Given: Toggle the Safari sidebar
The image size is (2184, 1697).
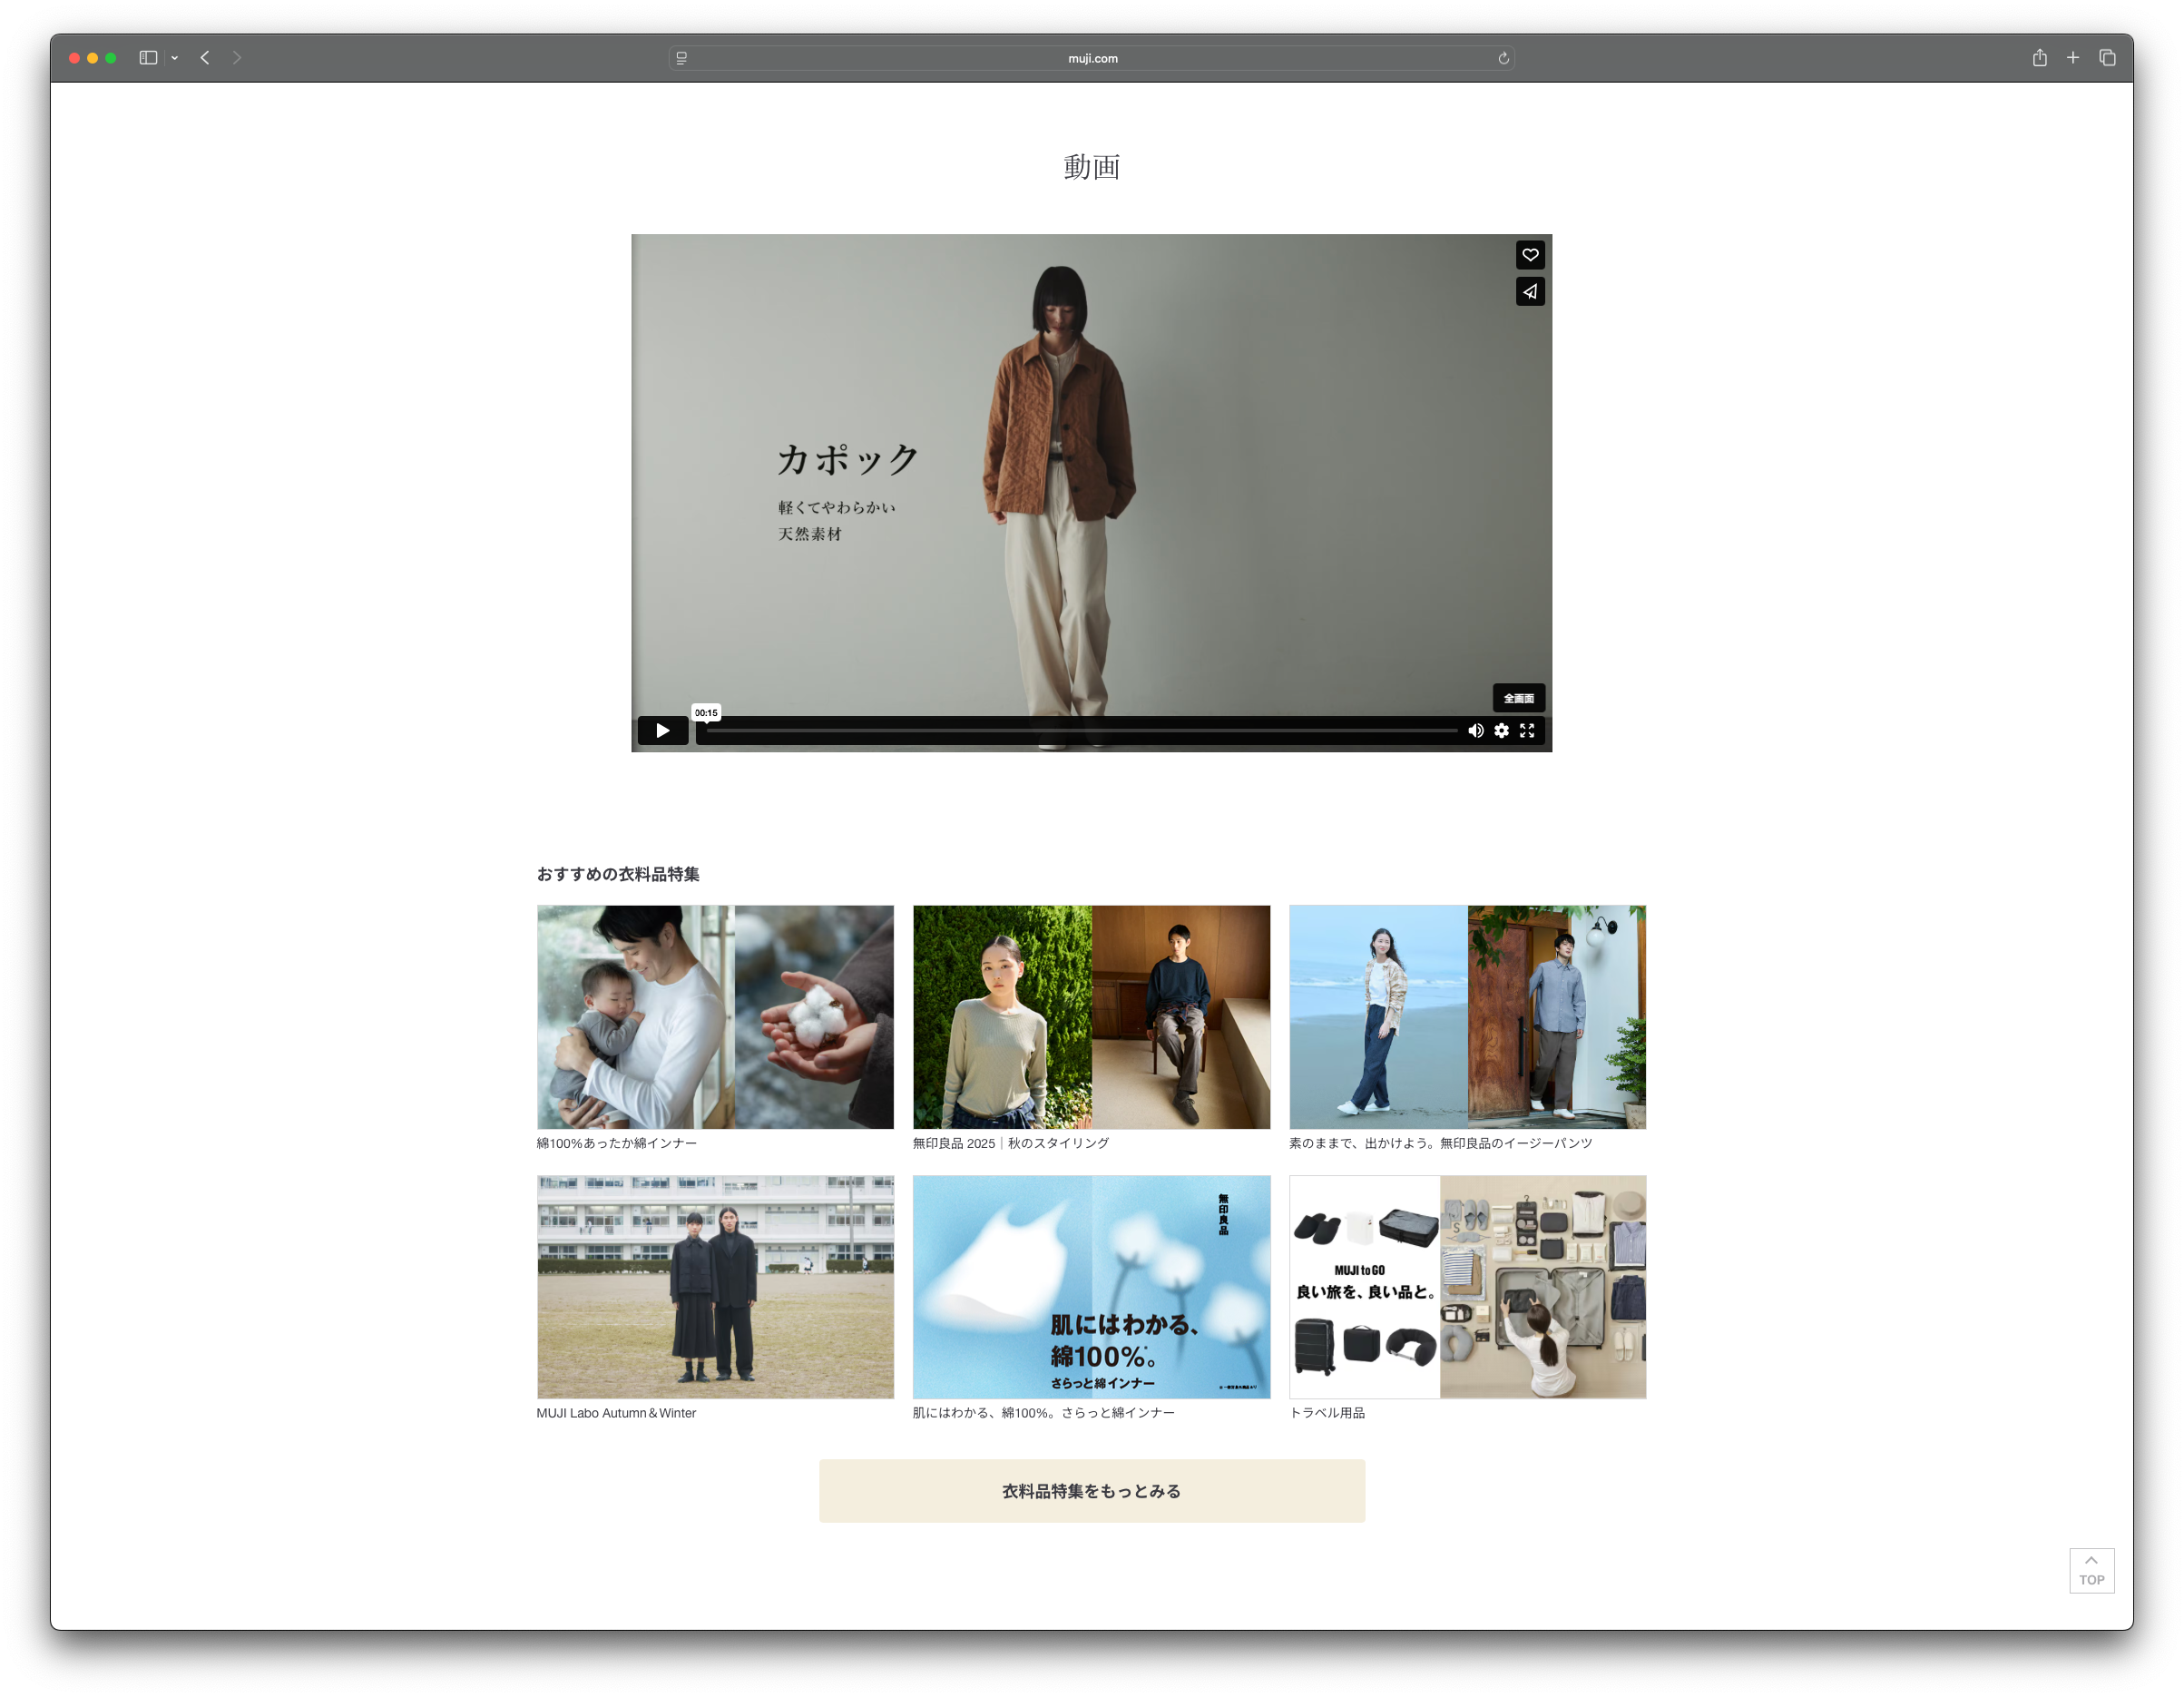Looking at the screenshot, I should coord(148,58).
